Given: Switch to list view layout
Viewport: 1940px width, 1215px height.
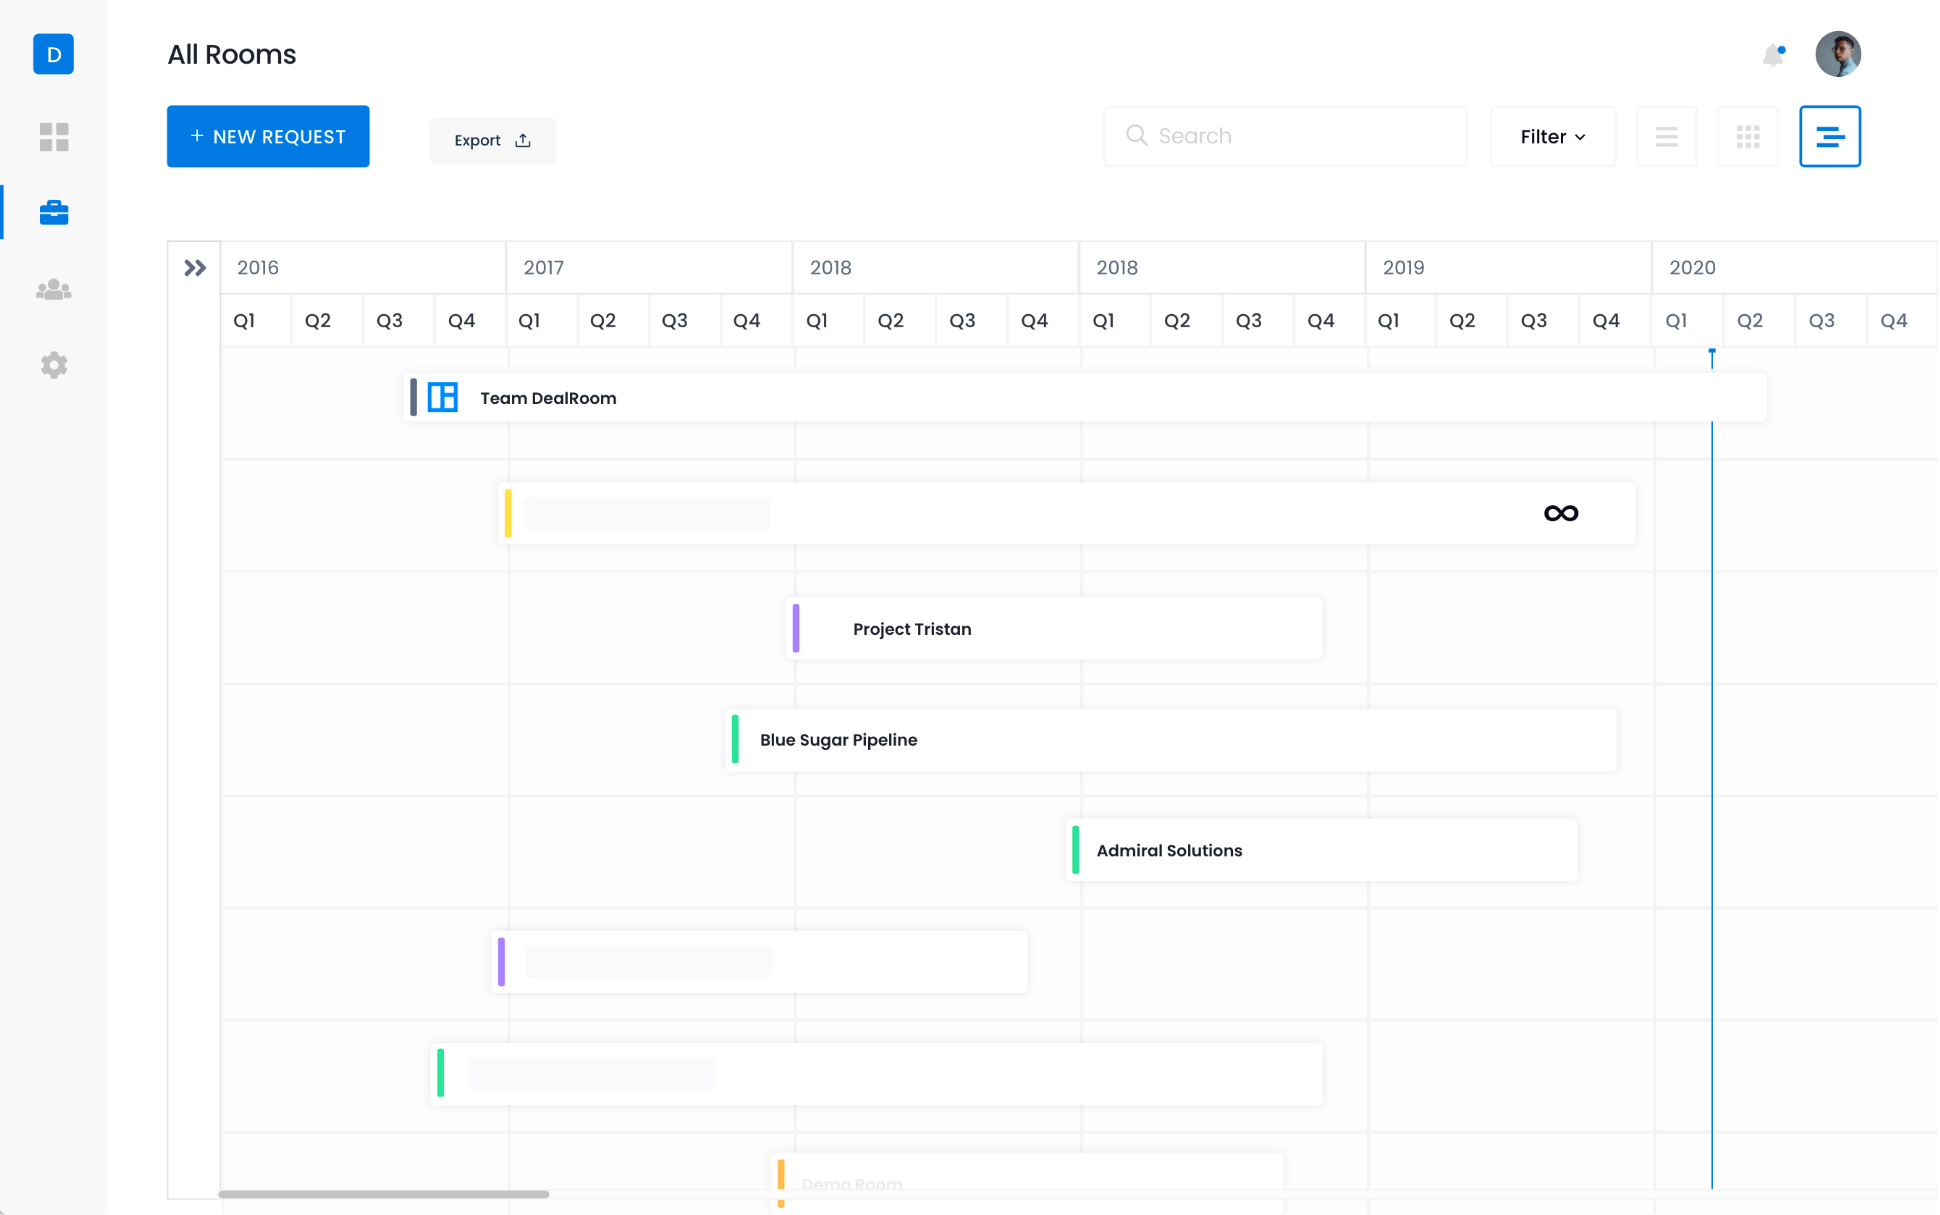Looking at the screenshot, I should (x=1666, y=136).
